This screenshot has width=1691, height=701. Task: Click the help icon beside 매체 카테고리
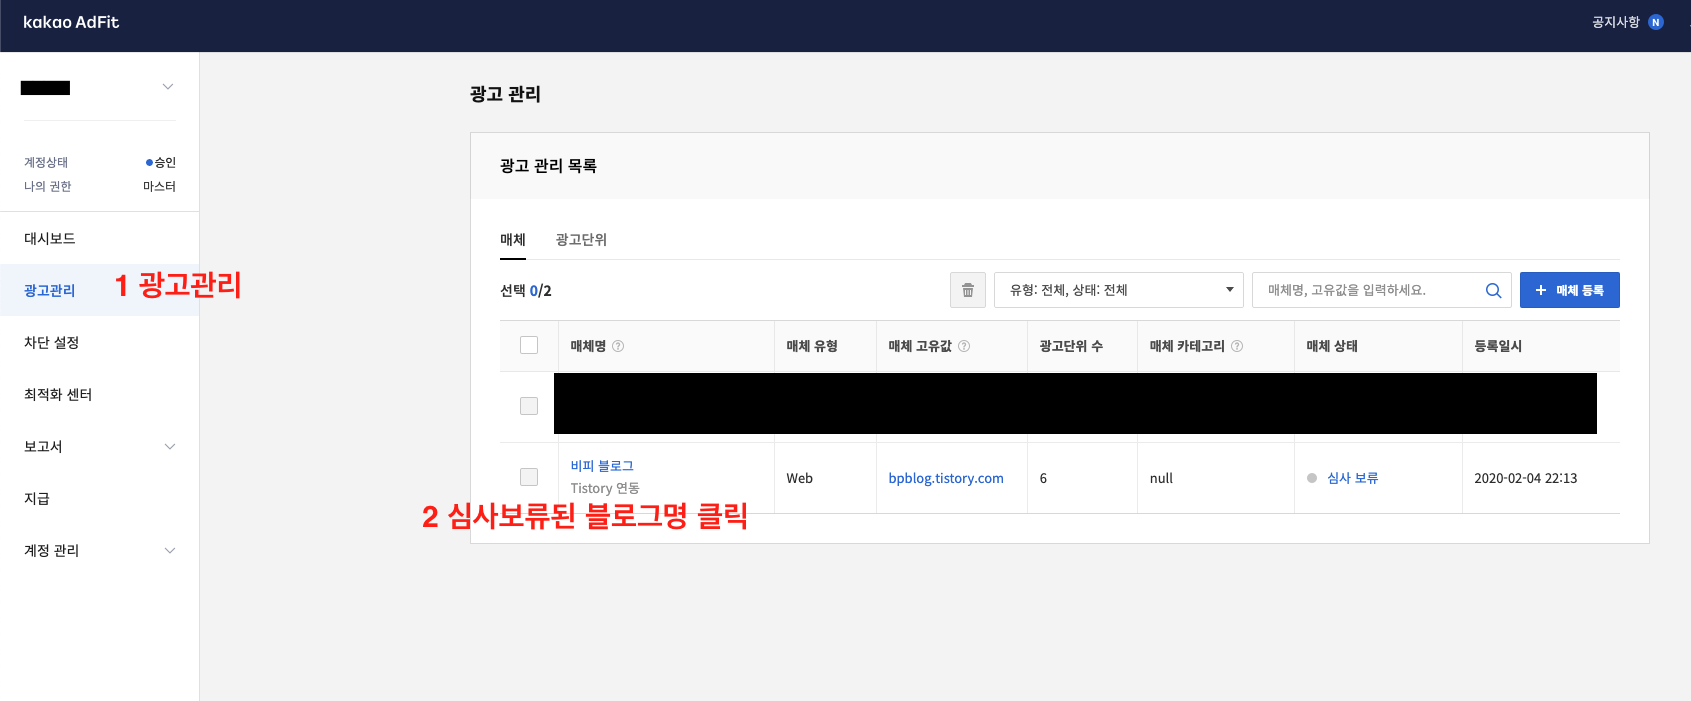click(x=1237, y=346)
